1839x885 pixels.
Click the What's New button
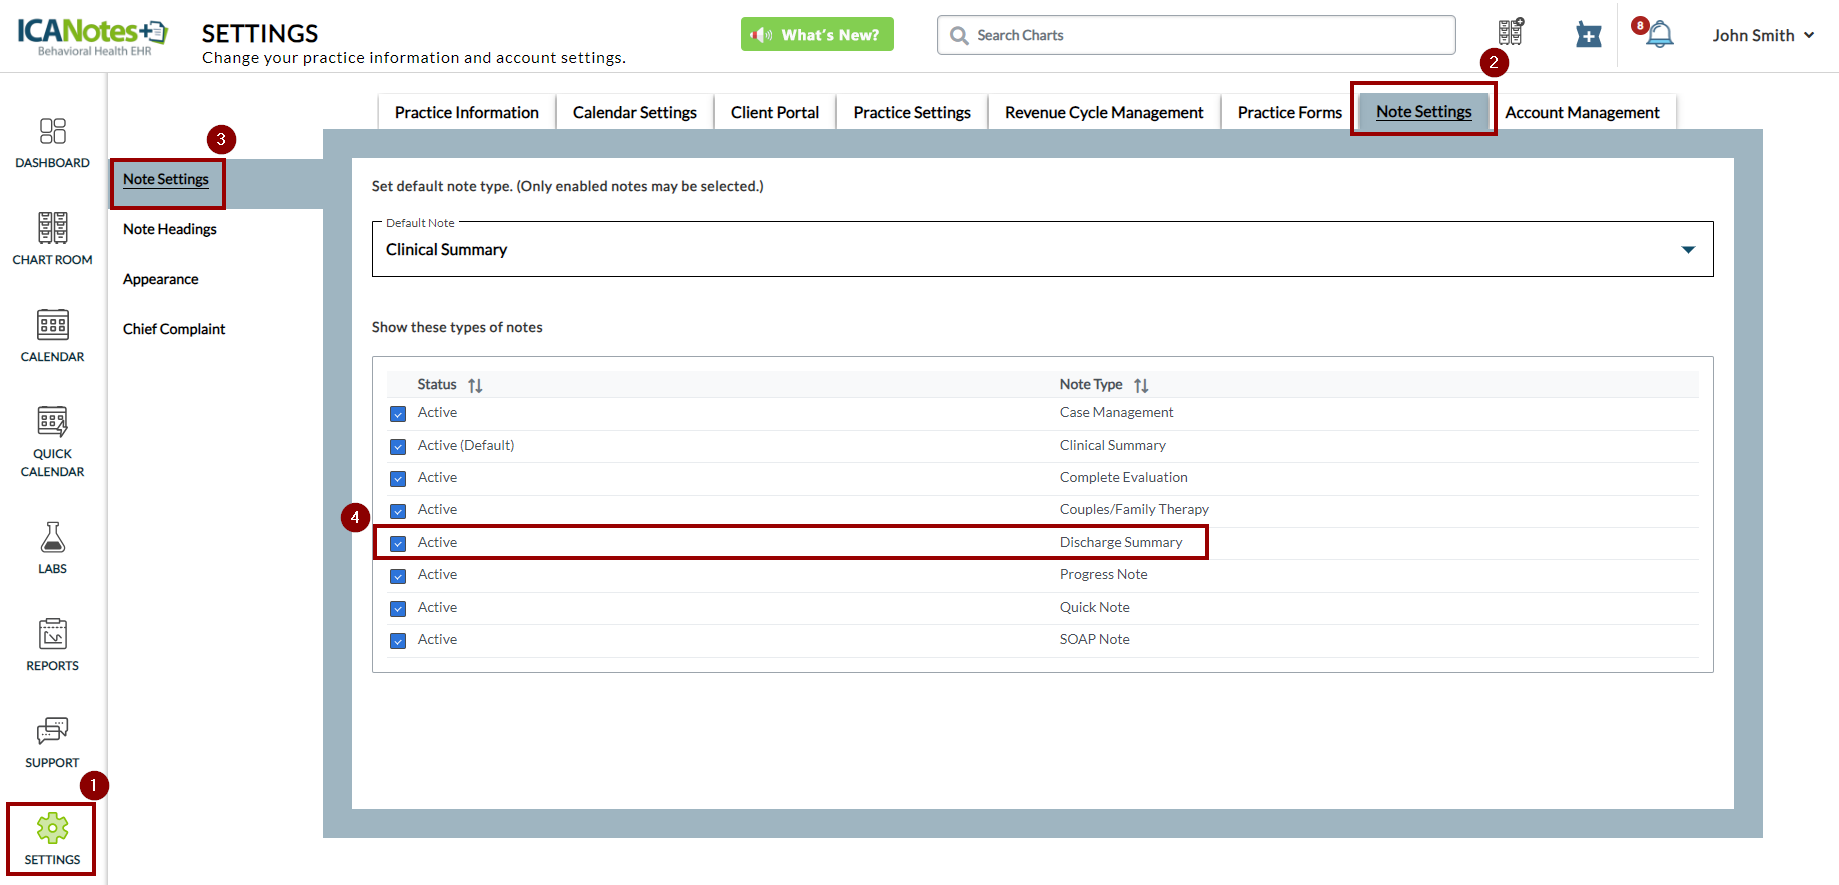817,35
